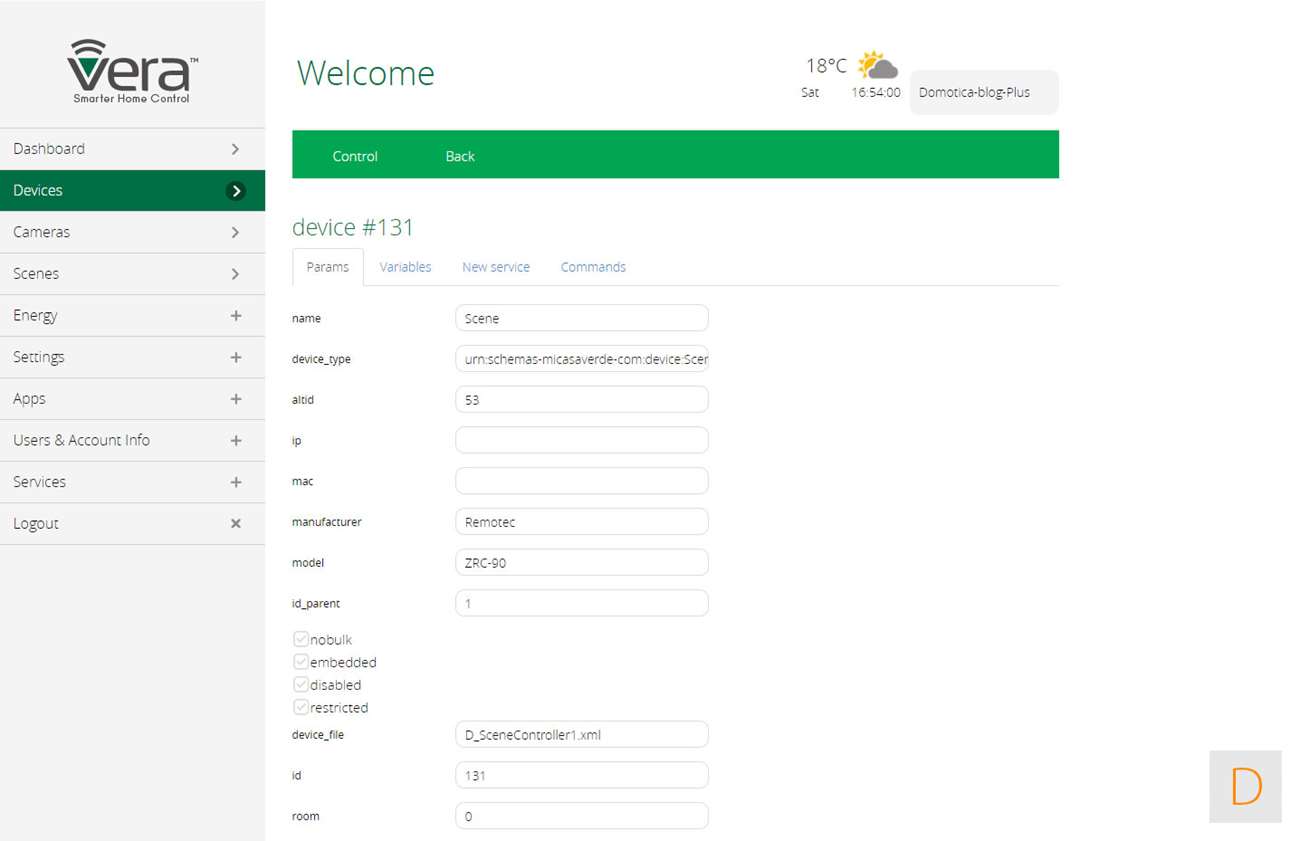Click the Control button

tap(355, 156)
